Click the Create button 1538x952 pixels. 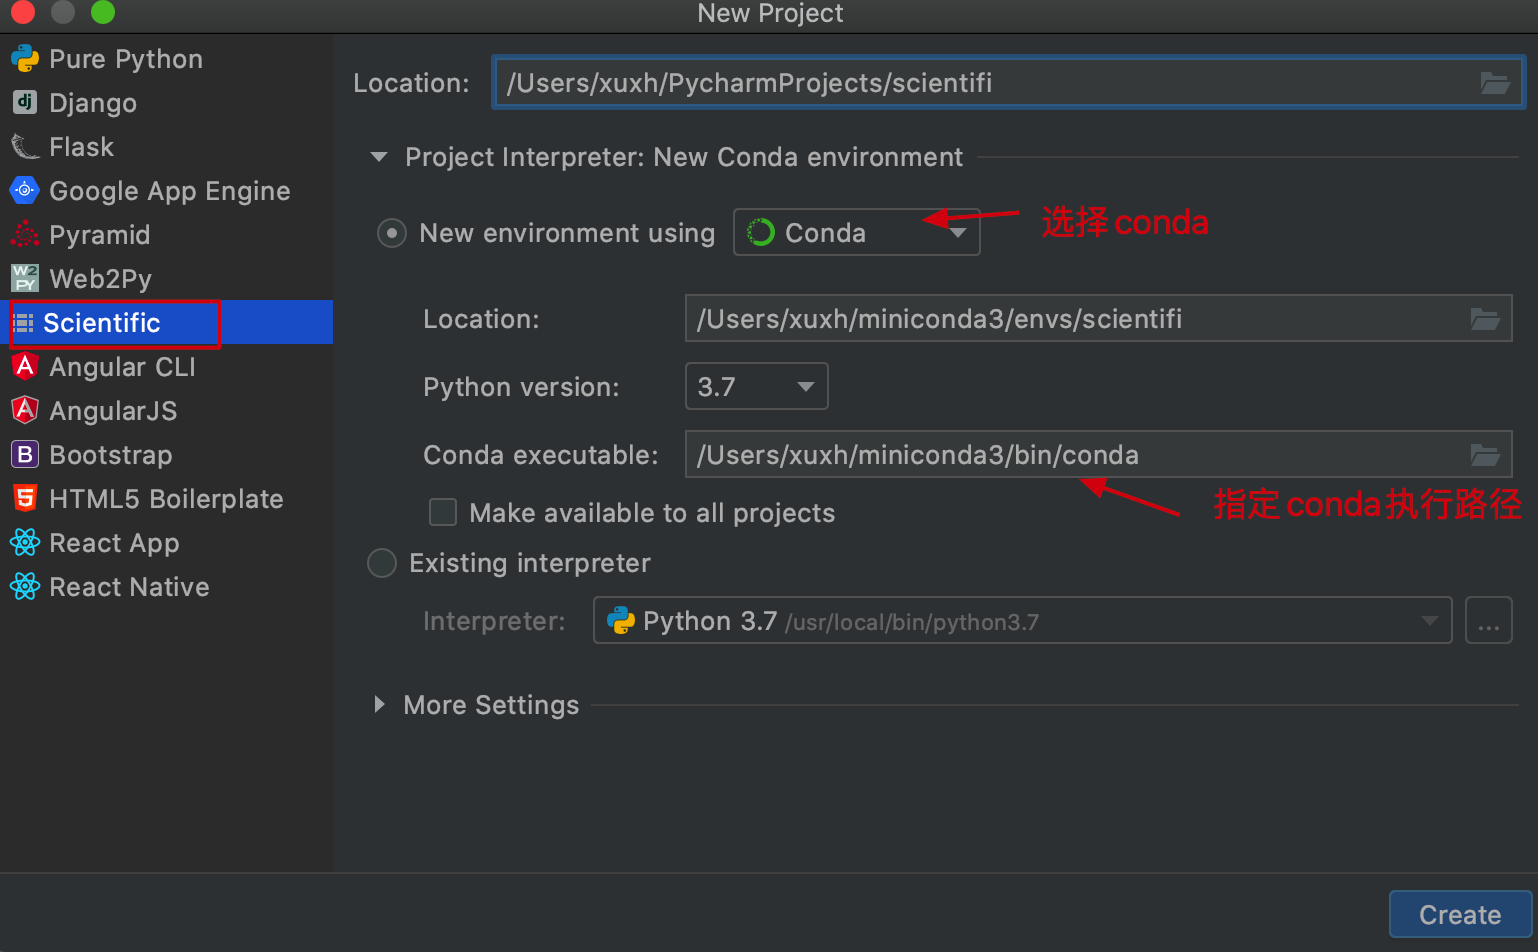click(x=1460, y=915)
